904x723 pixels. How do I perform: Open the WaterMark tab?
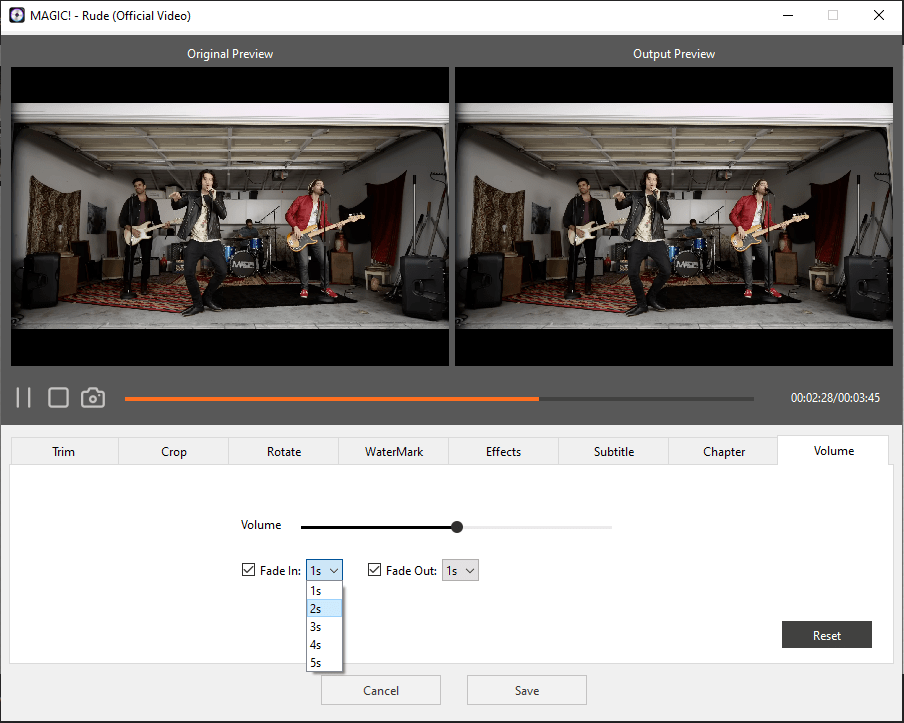(x=393, y=452)
